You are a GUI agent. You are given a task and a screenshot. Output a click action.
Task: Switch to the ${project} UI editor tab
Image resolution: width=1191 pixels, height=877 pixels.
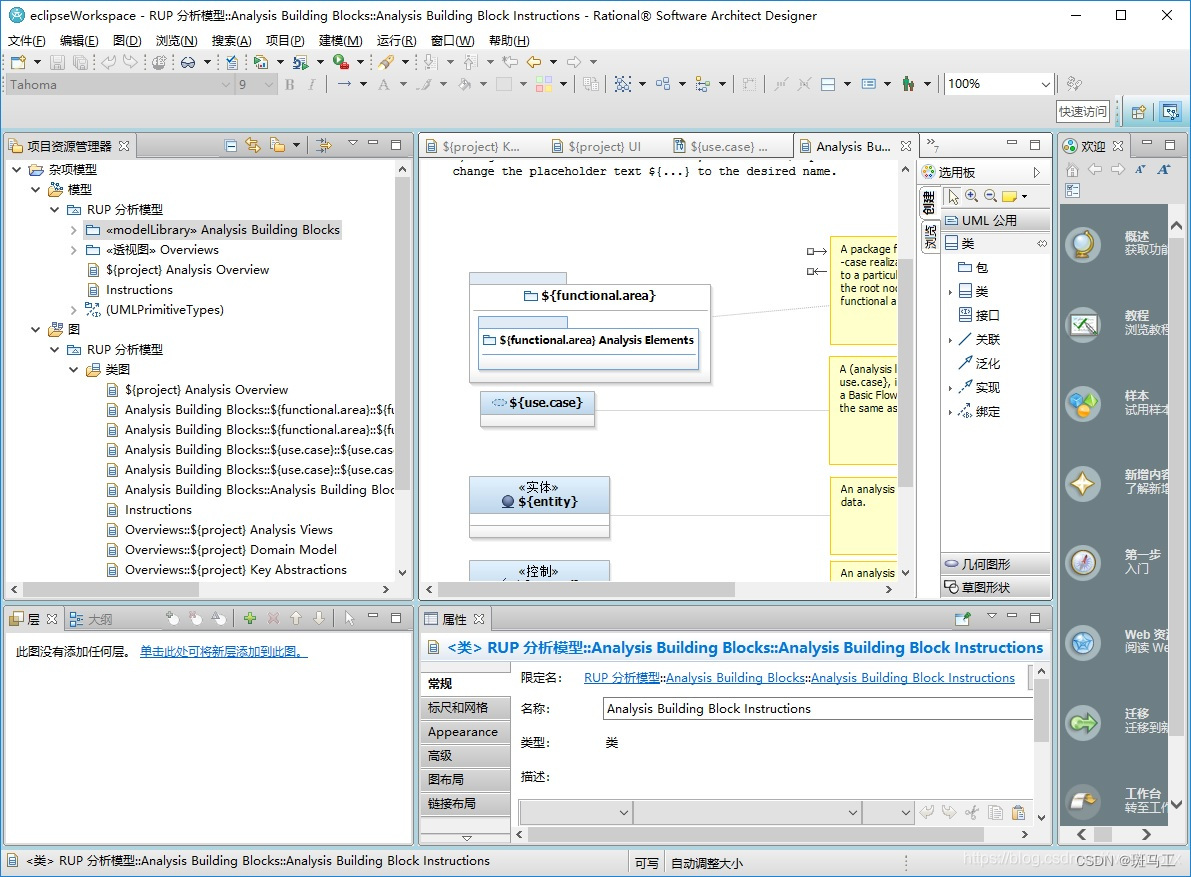point(604,147)
